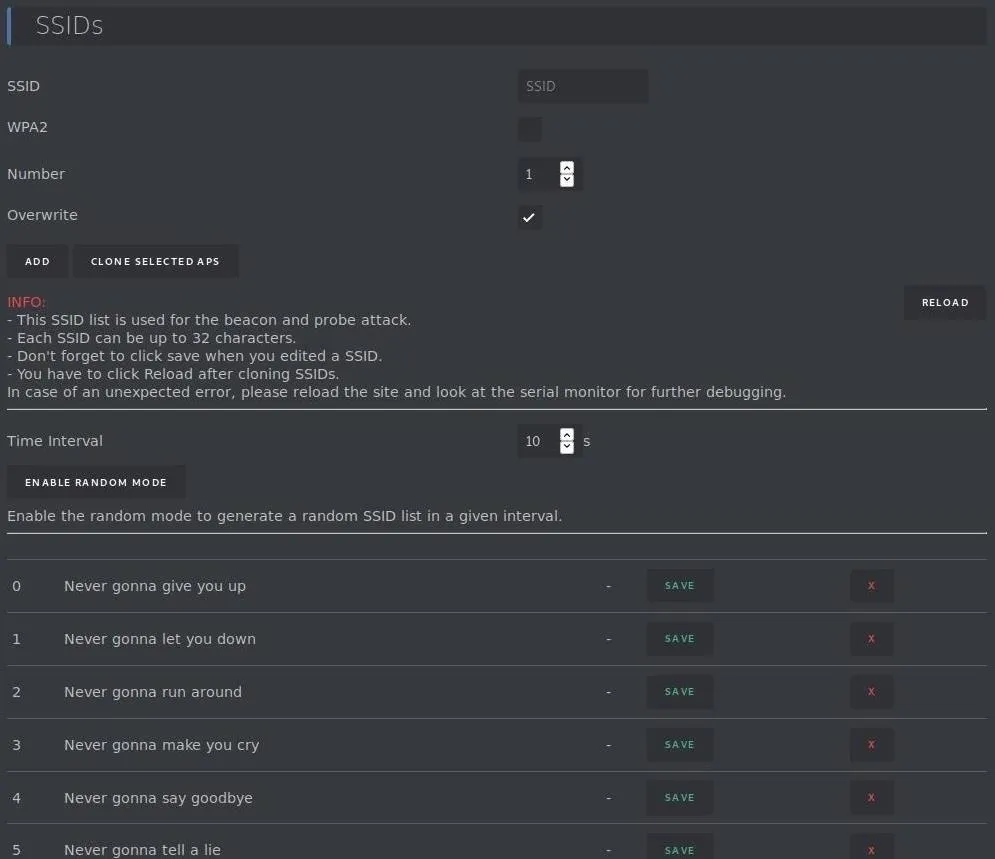Delete SSID 'Never gonna say goodbye'
Viewport: 995px width, 859px height.
coord(871,797)
